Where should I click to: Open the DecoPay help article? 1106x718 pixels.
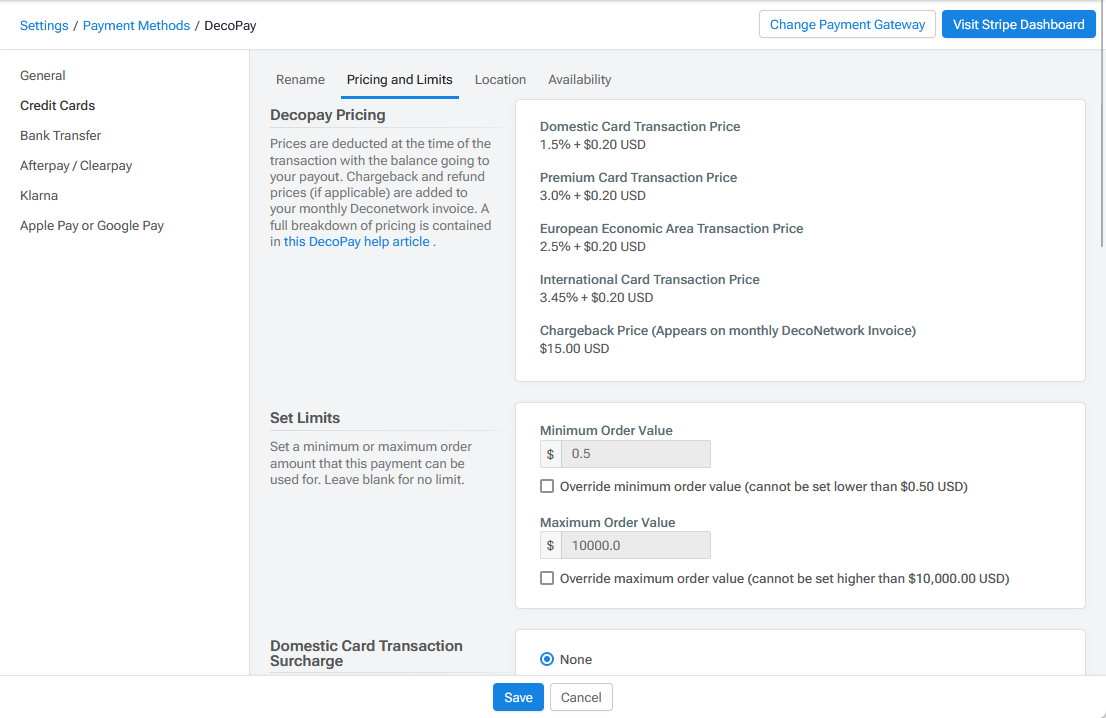[x=356, y=241]
